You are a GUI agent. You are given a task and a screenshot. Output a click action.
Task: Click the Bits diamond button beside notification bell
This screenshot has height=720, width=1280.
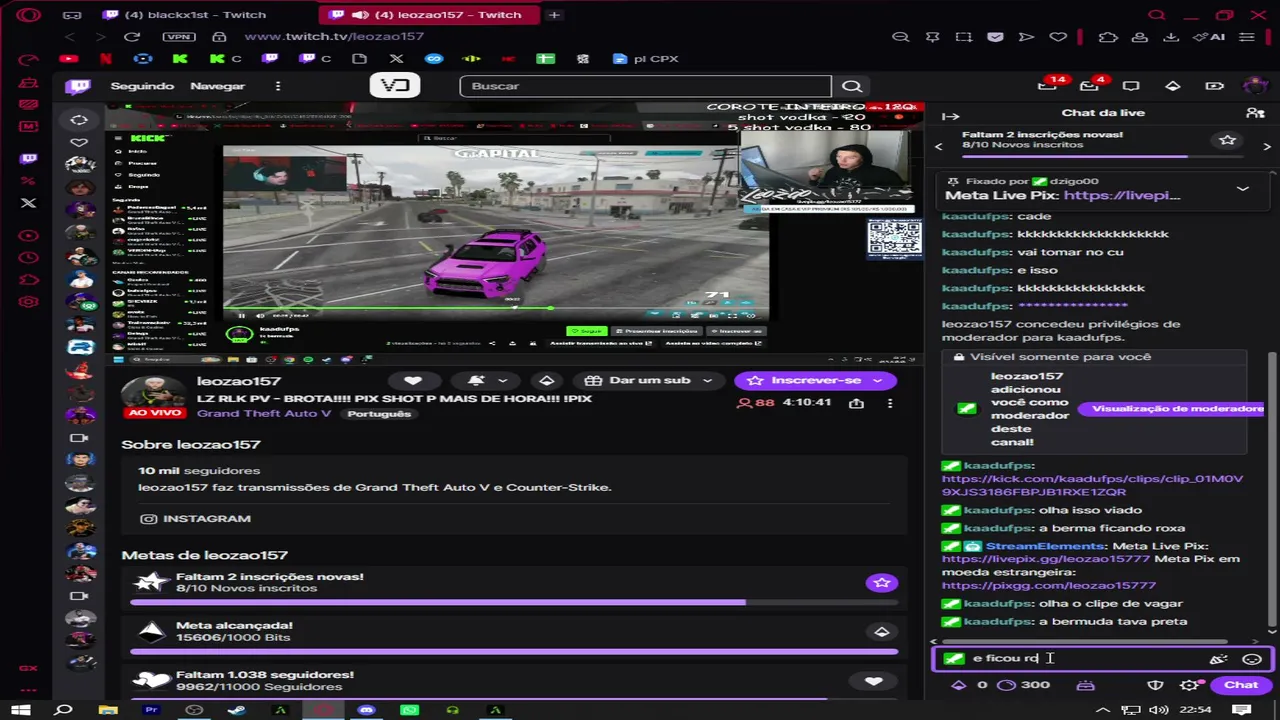[547, 381]
